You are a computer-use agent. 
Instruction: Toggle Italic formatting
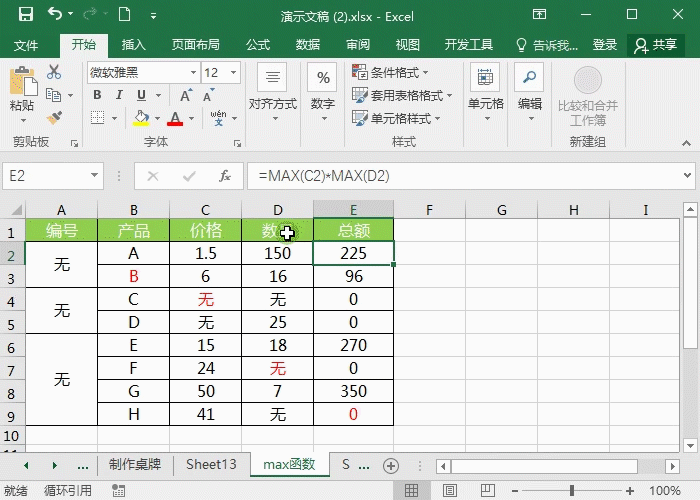[119, 95]
